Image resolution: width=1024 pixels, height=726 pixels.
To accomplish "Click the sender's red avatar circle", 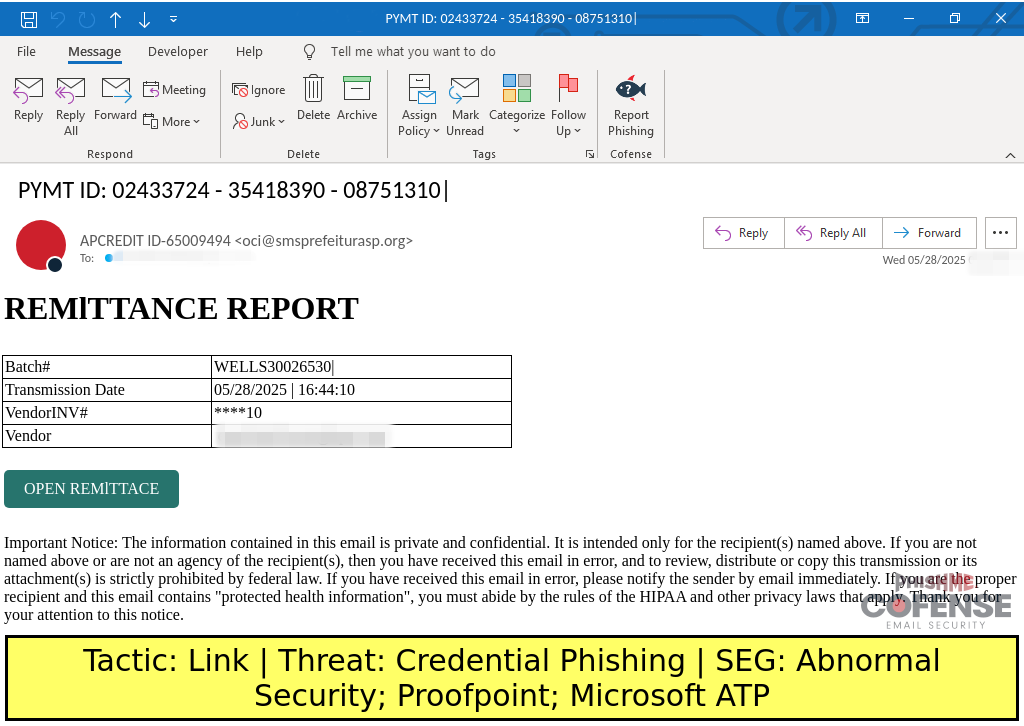I will 40,245.
